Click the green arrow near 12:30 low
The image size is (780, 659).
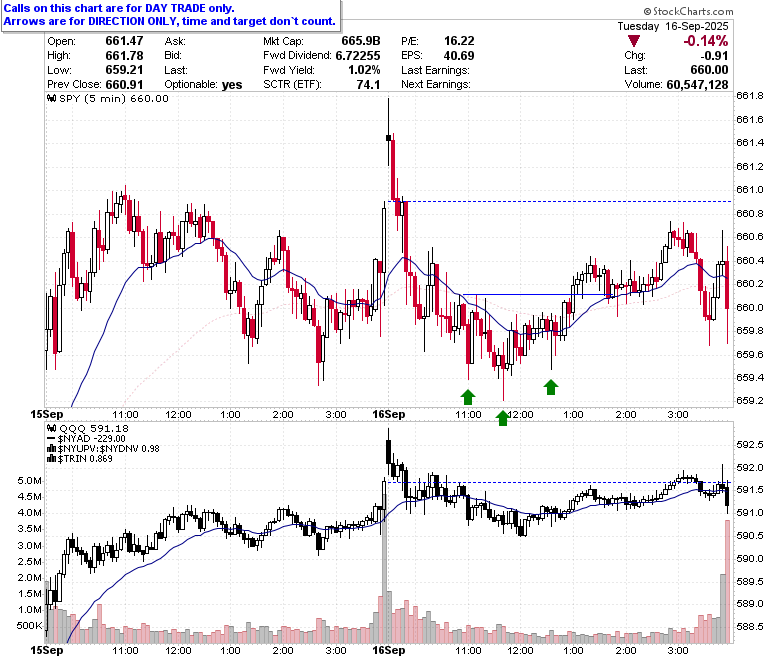pos(550,387)
